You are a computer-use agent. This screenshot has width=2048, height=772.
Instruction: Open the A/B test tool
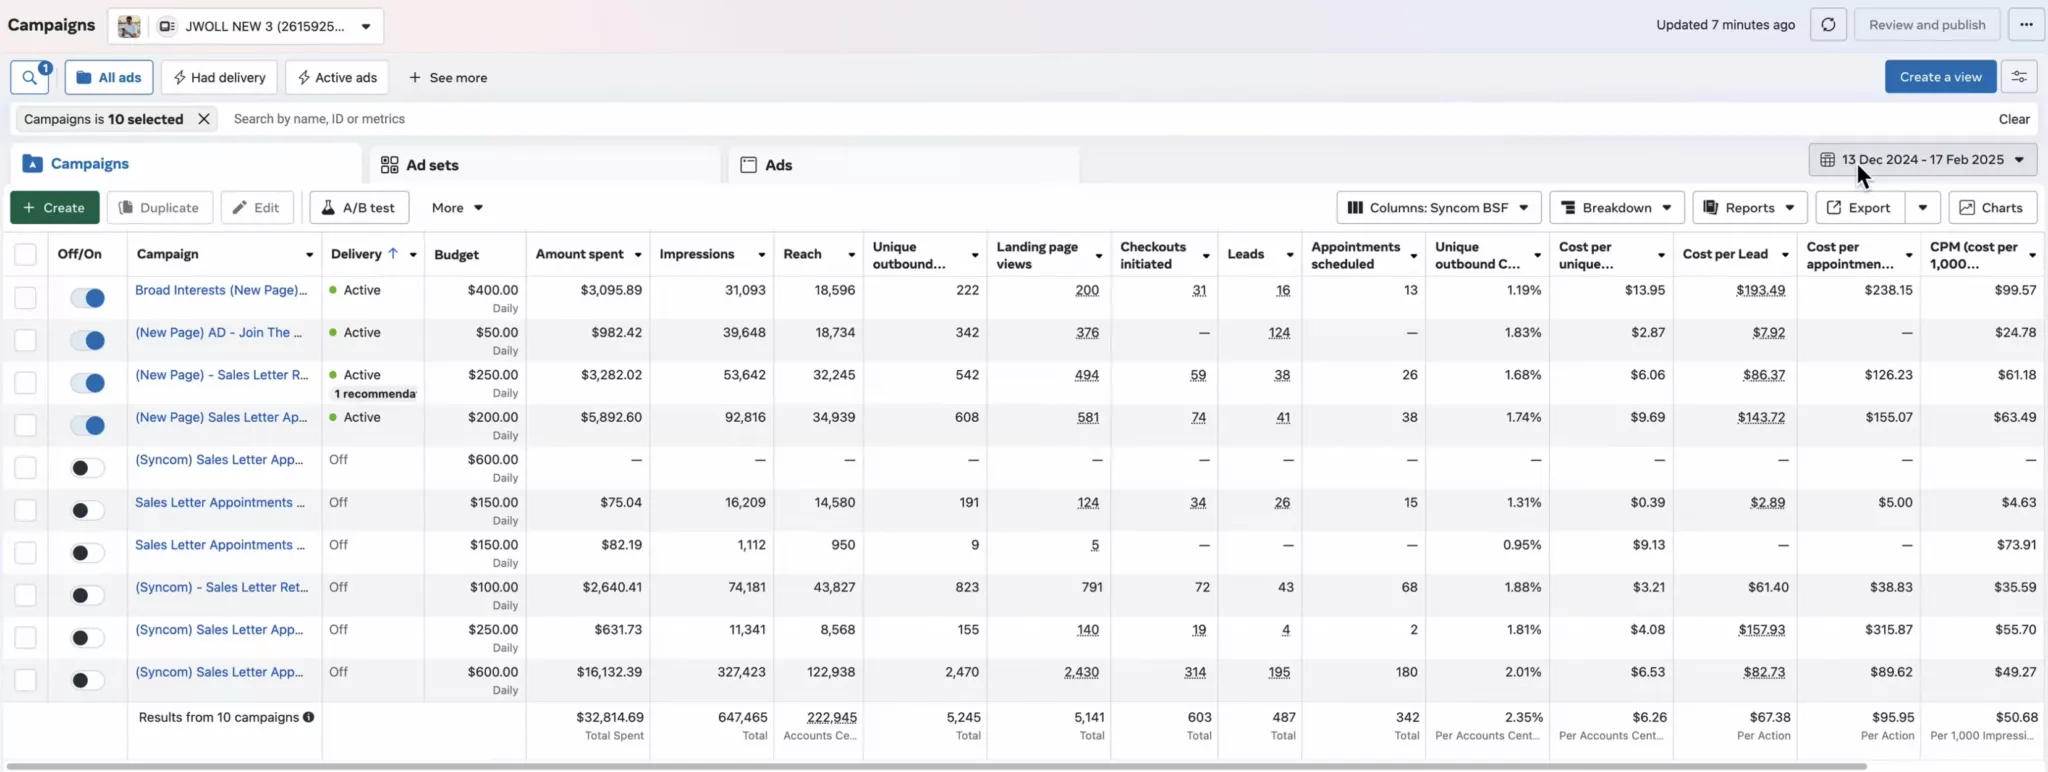(359, 208)
